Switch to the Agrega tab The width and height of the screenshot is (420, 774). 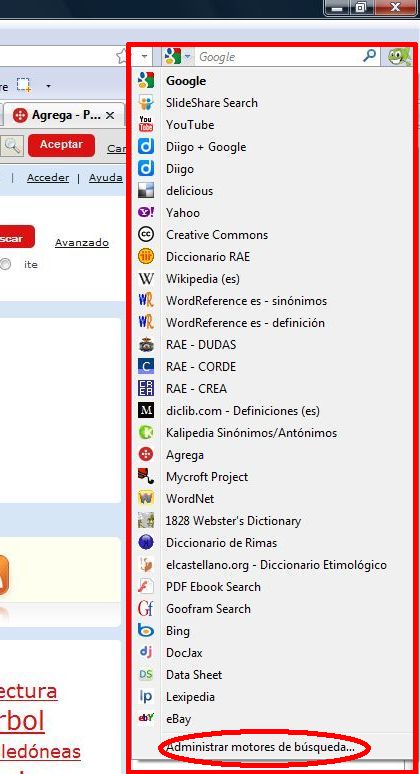click(64, 116)
